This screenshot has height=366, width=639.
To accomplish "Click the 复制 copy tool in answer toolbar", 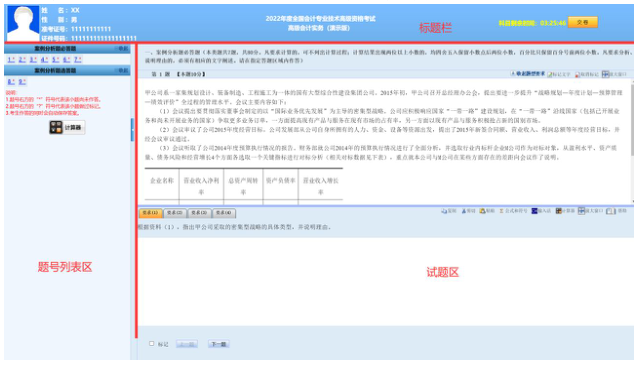I will point(449,211).
